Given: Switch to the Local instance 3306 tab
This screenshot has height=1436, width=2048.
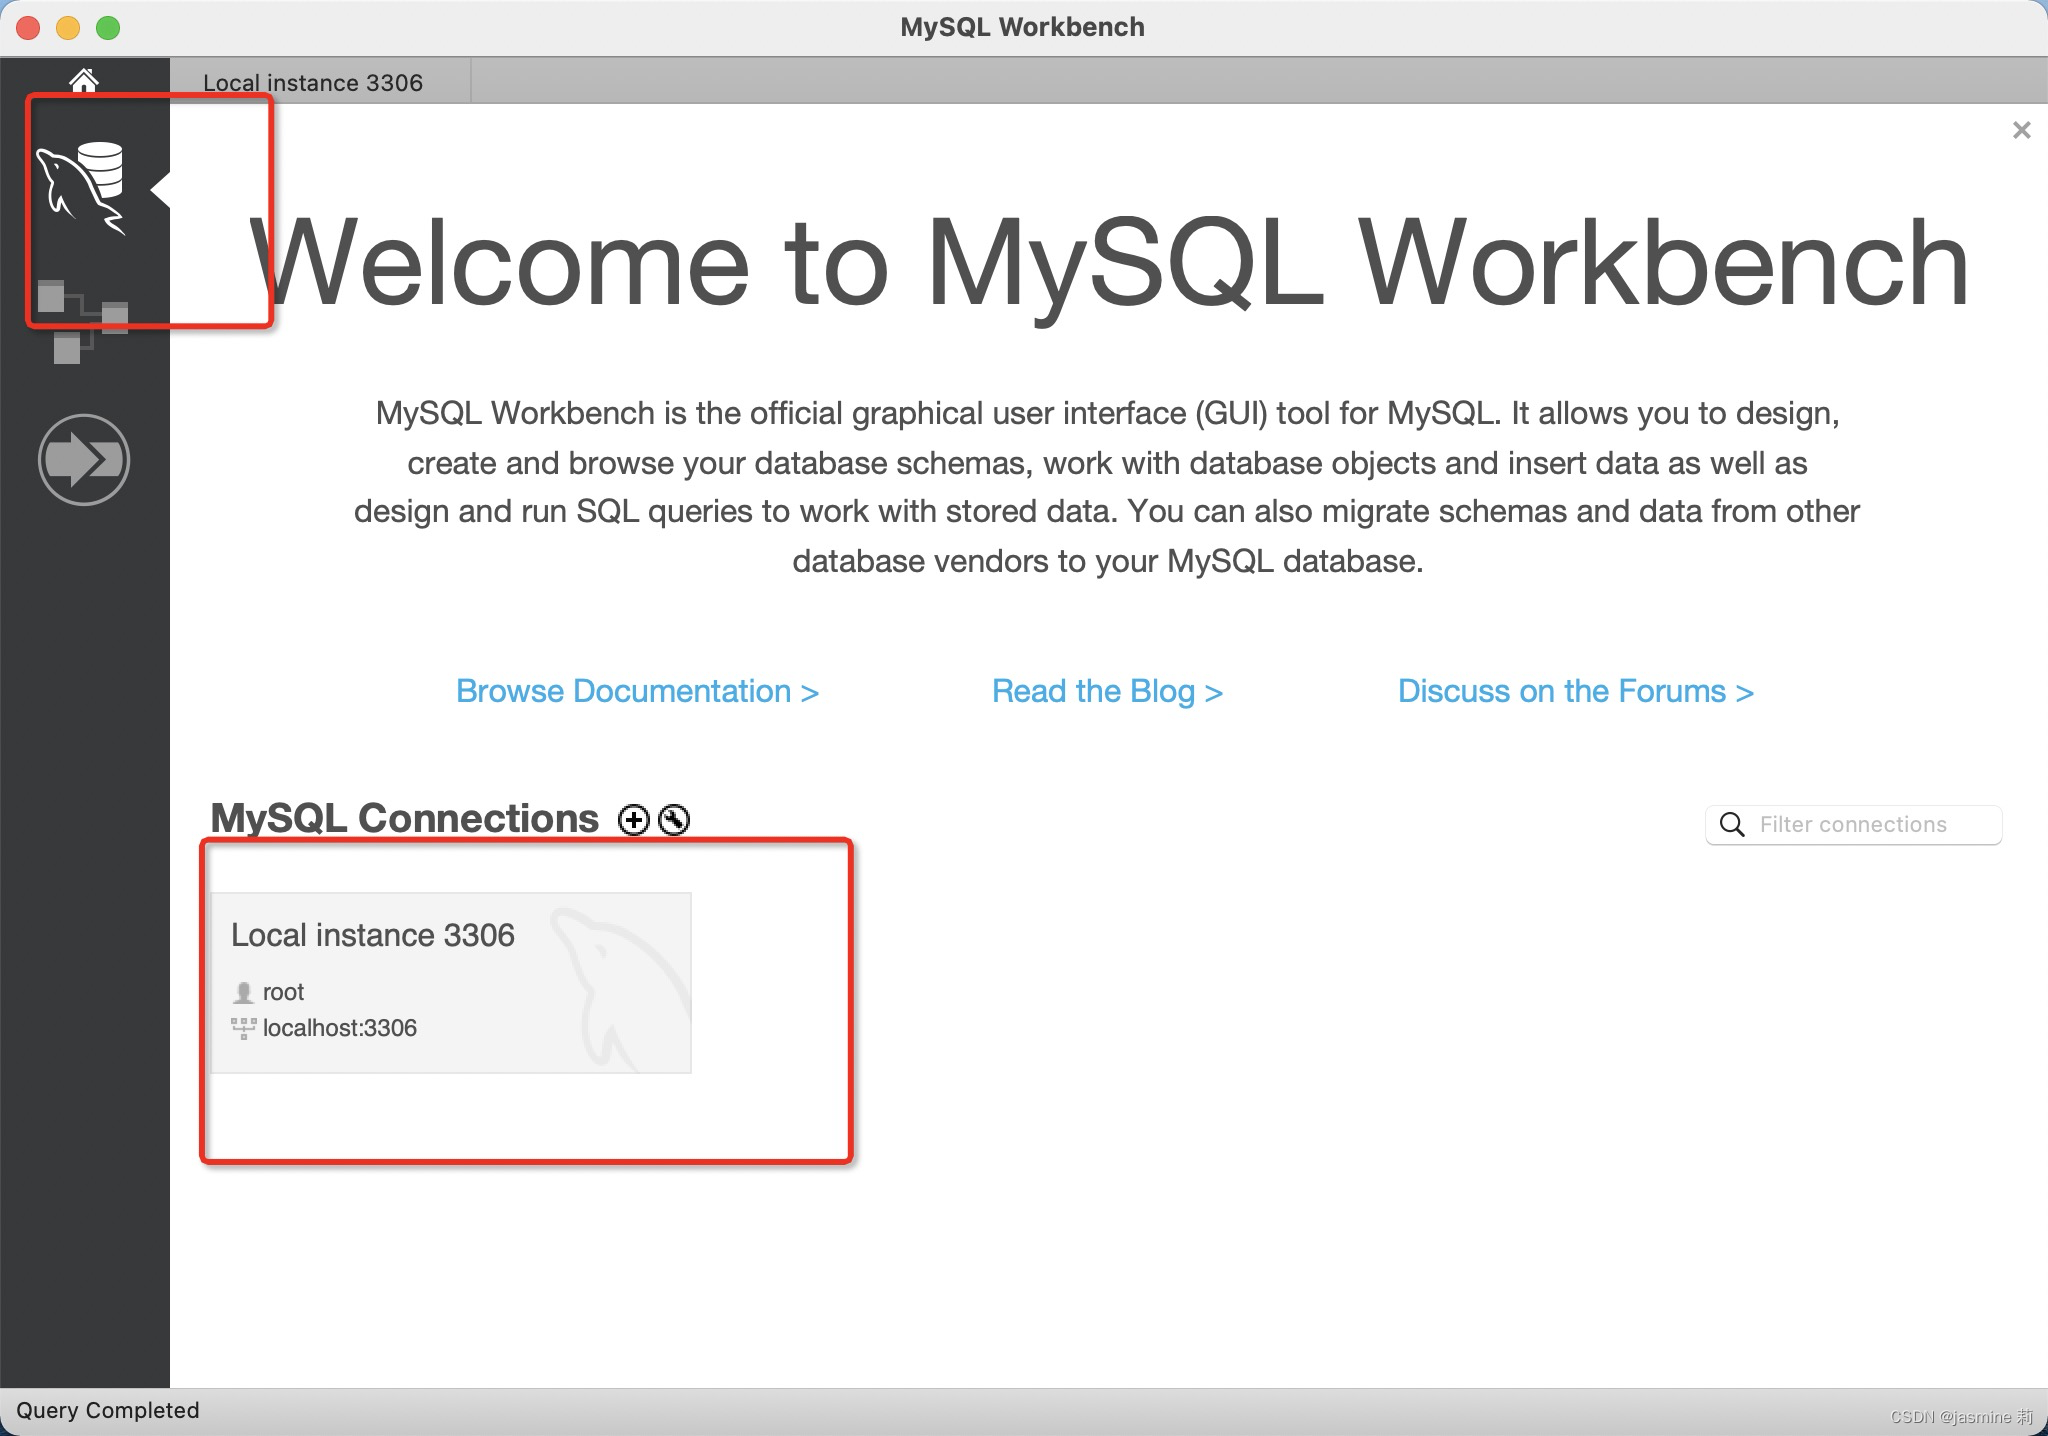Looking at the screenshot, I should point(313,82).
